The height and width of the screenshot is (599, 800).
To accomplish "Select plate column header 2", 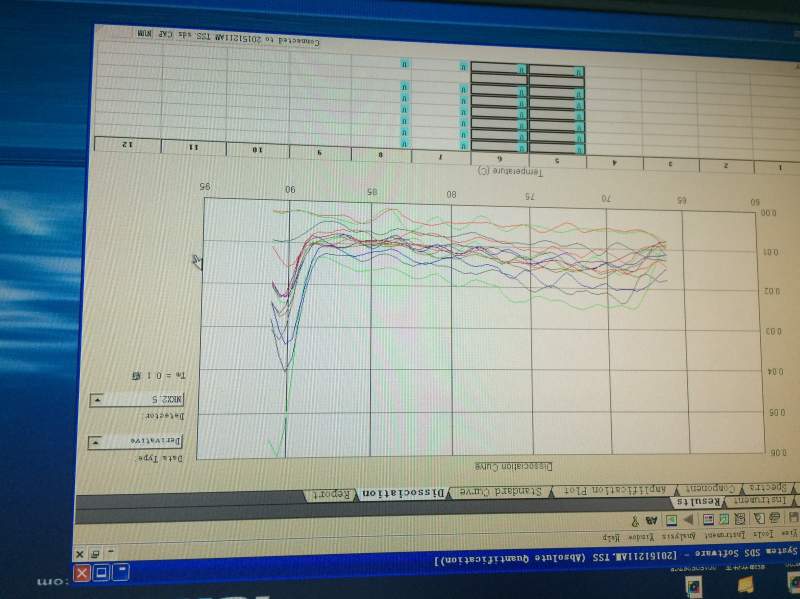I will (x=726, y=165).
